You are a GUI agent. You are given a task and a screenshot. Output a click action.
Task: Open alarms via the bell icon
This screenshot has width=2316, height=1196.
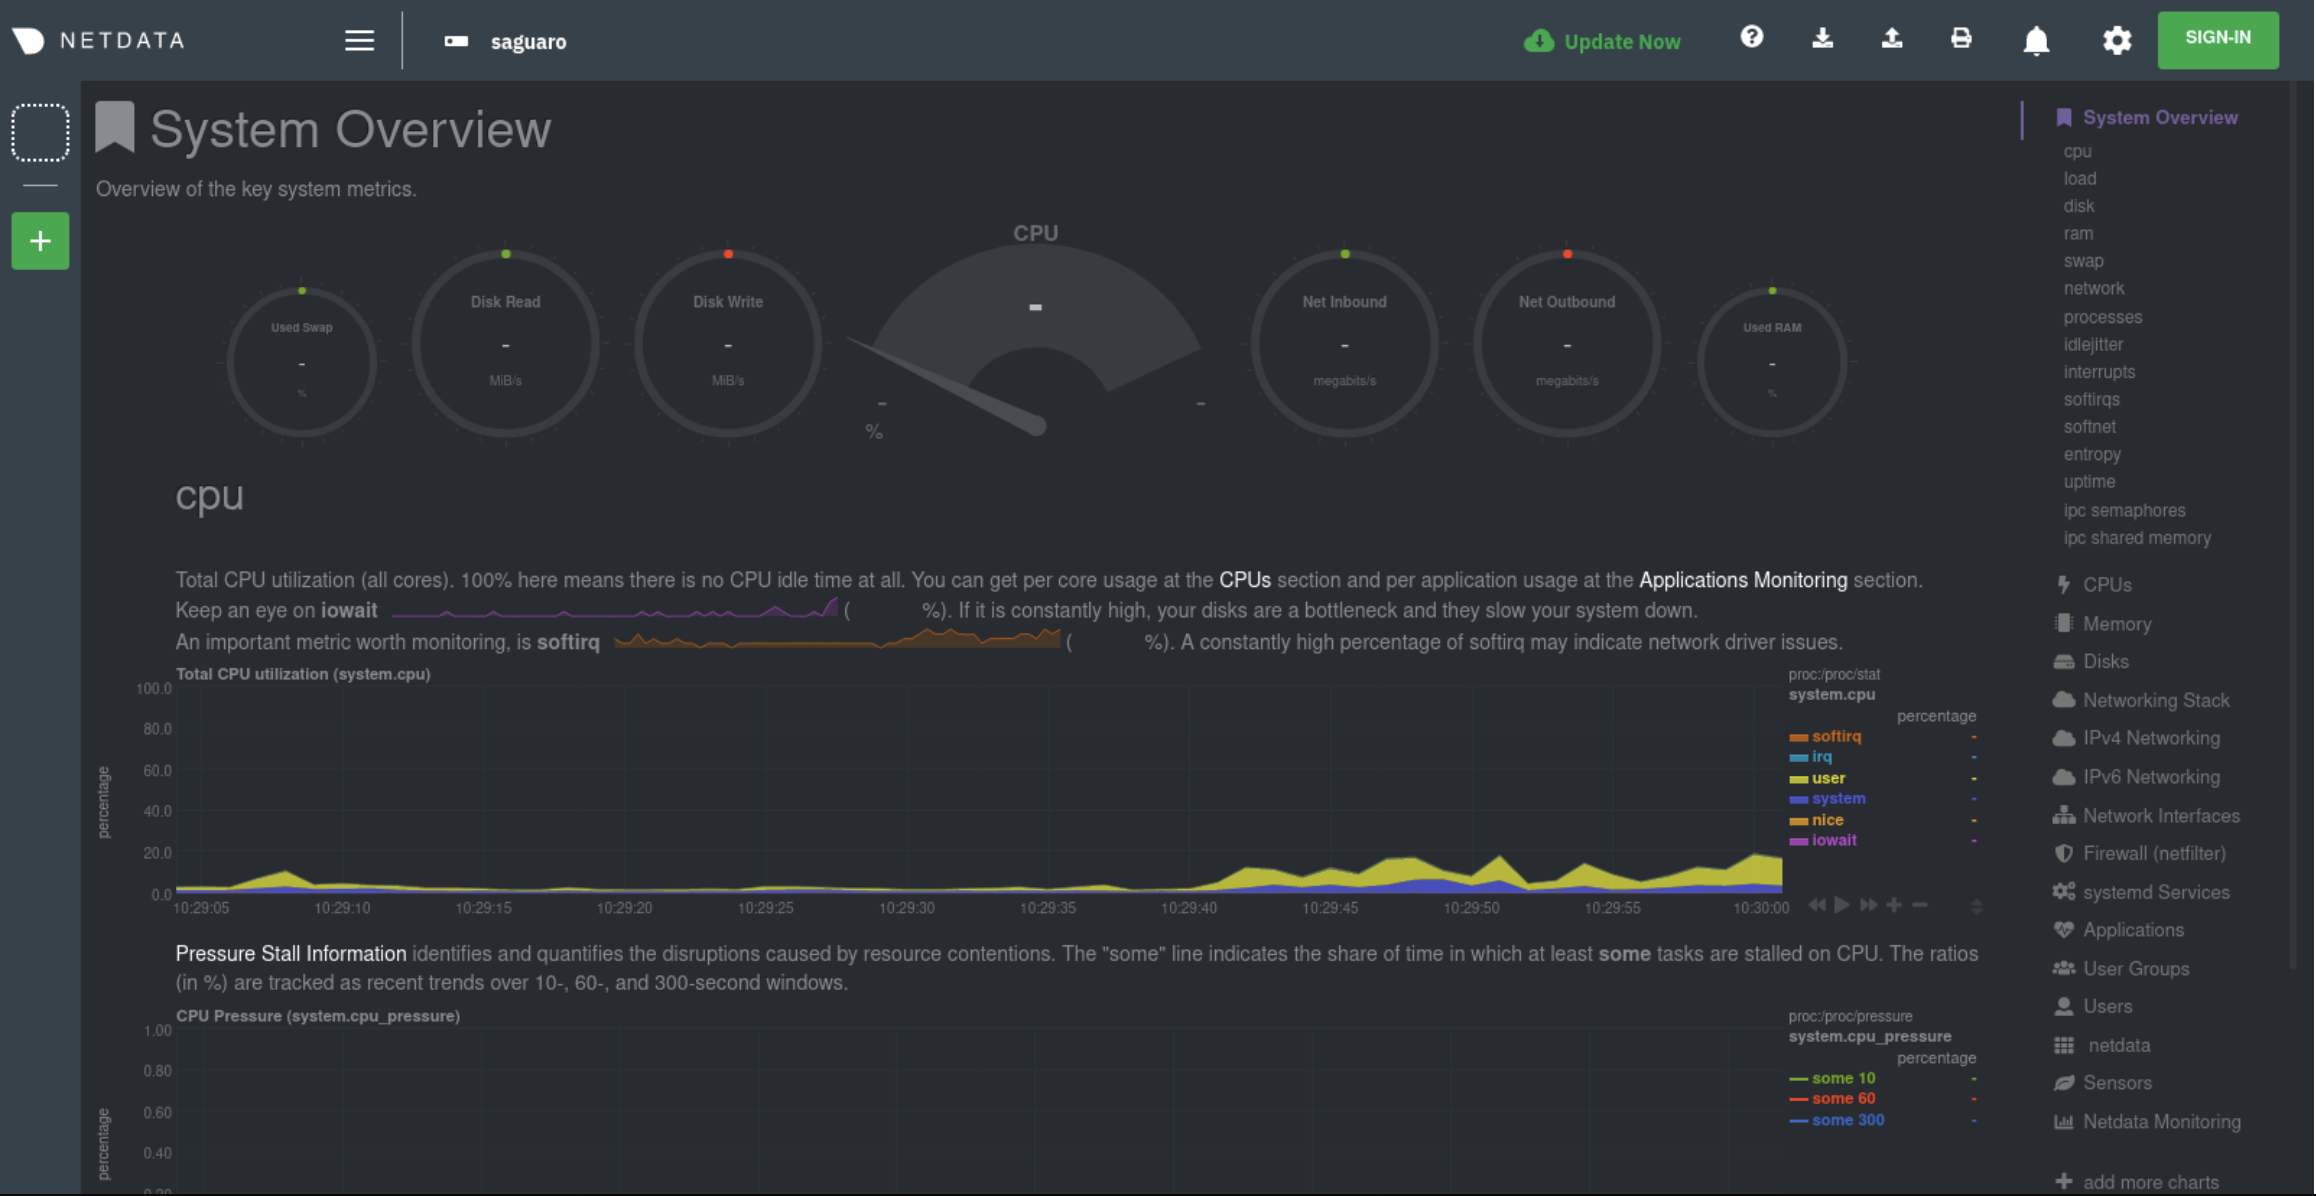point(2035,40)
